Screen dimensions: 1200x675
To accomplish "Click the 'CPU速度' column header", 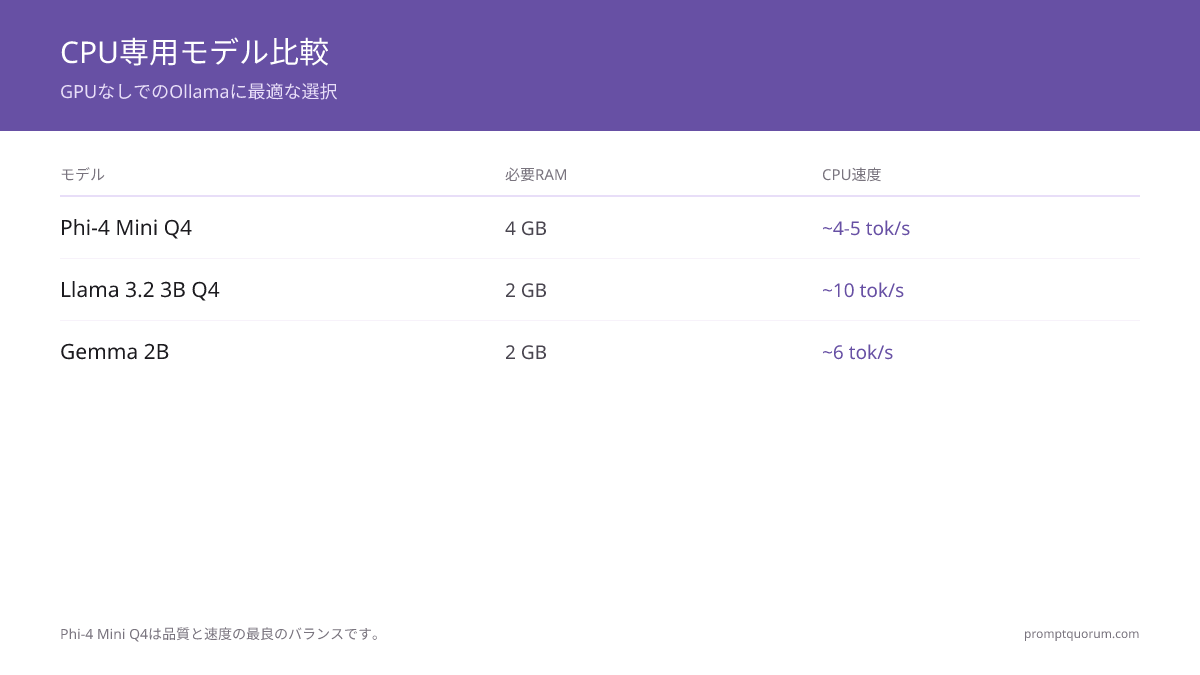I will pyautogui.click(x=852, y=175).
